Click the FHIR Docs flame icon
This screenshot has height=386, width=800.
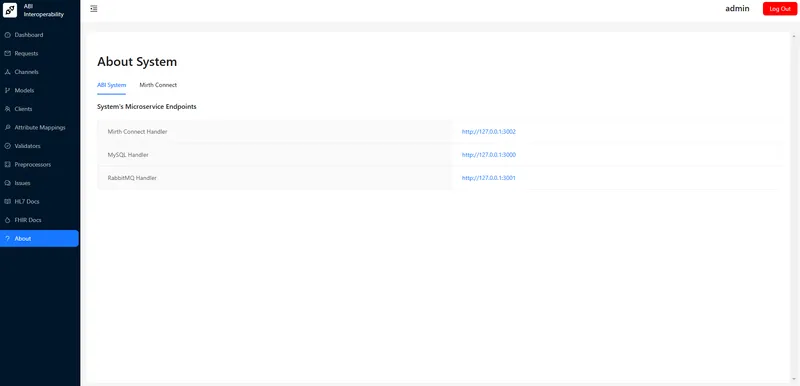8,220
